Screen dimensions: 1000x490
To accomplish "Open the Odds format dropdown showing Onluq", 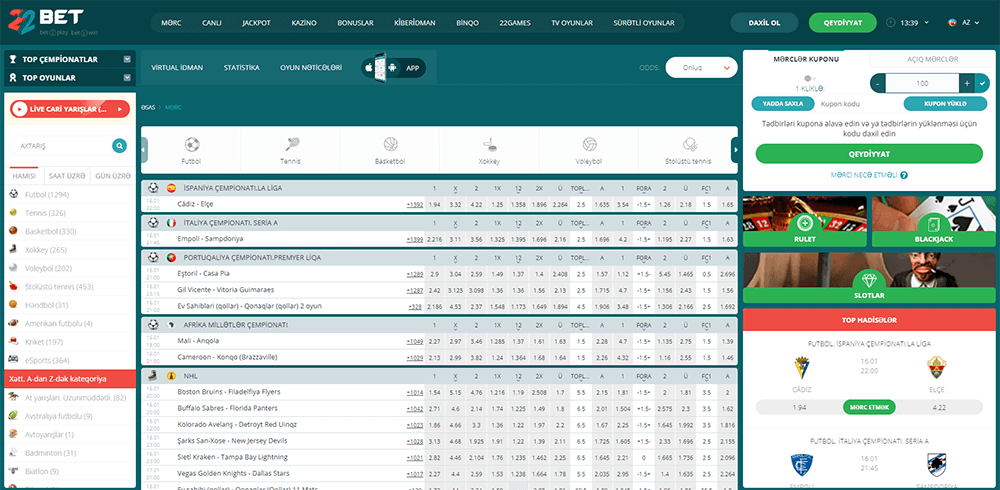I will coord(701,68).
